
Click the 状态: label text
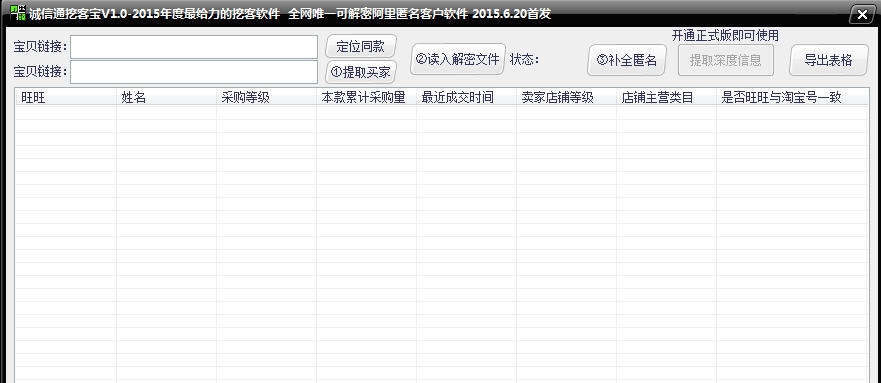[x=525, y=60]
